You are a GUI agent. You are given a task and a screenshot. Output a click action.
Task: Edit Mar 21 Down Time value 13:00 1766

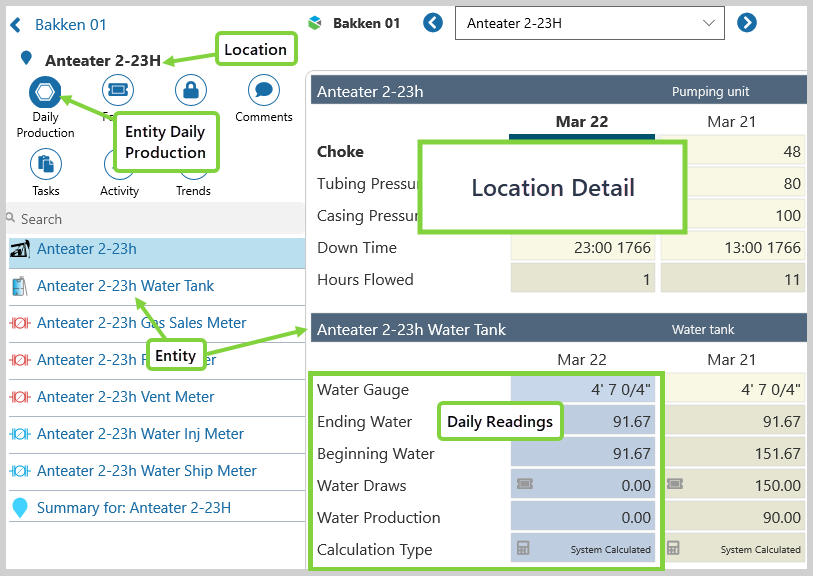[x=733, y=248]
